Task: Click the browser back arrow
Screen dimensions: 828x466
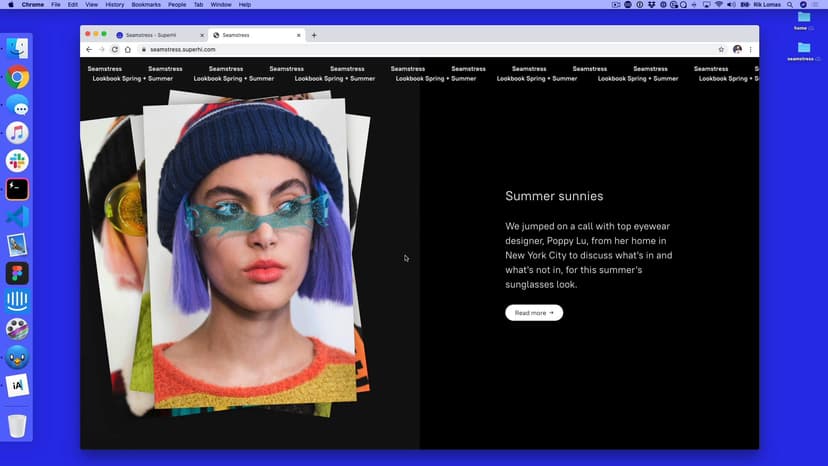Action: coord(89,49)
